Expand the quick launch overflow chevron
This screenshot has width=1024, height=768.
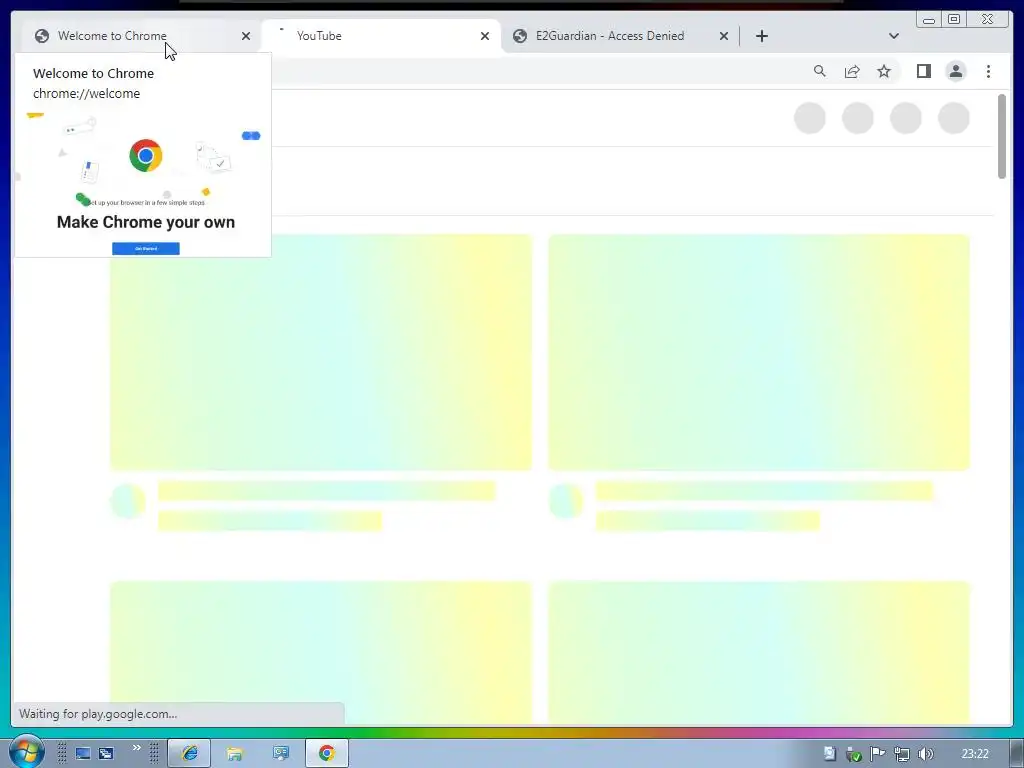tap(136, 748)
